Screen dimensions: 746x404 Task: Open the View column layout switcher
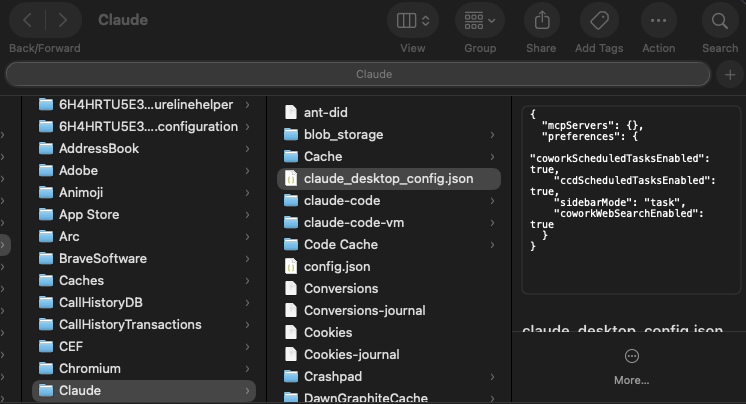(412, 20)
